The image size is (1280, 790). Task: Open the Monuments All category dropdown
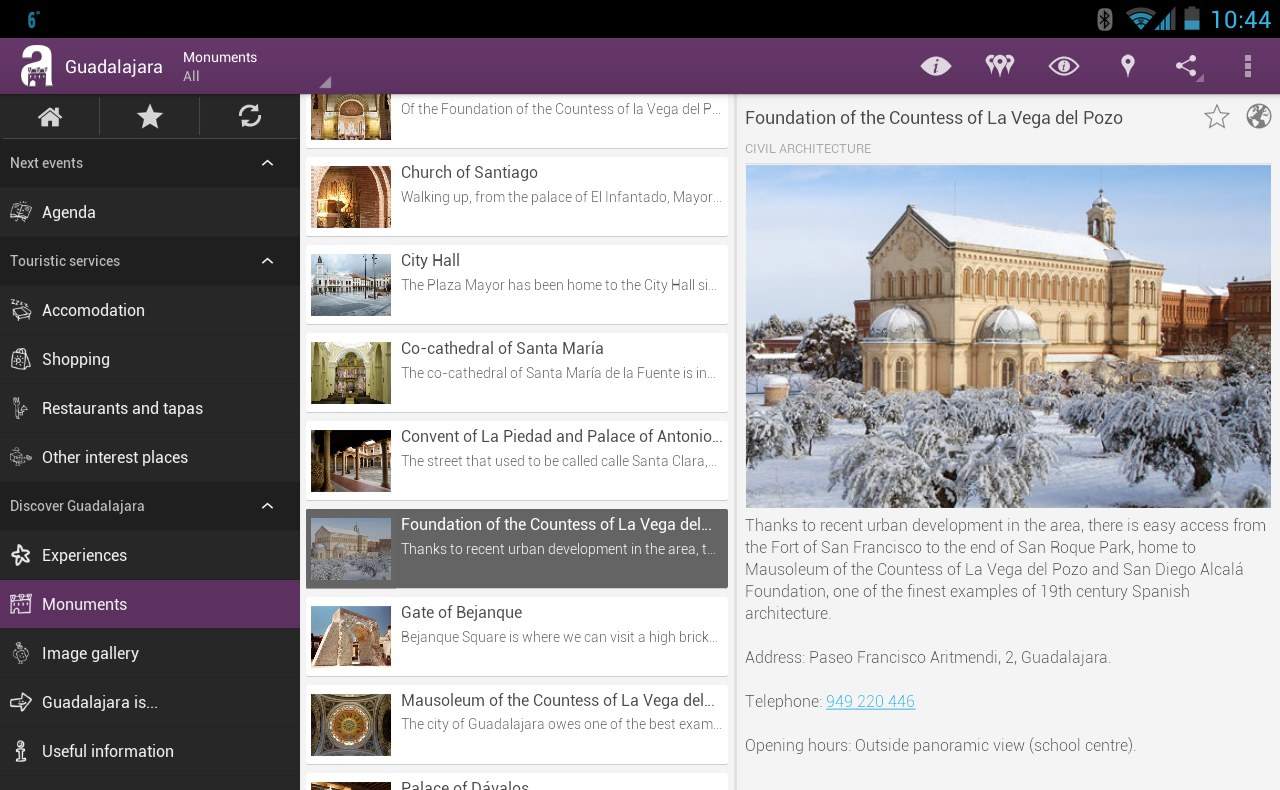coord(256,66)
